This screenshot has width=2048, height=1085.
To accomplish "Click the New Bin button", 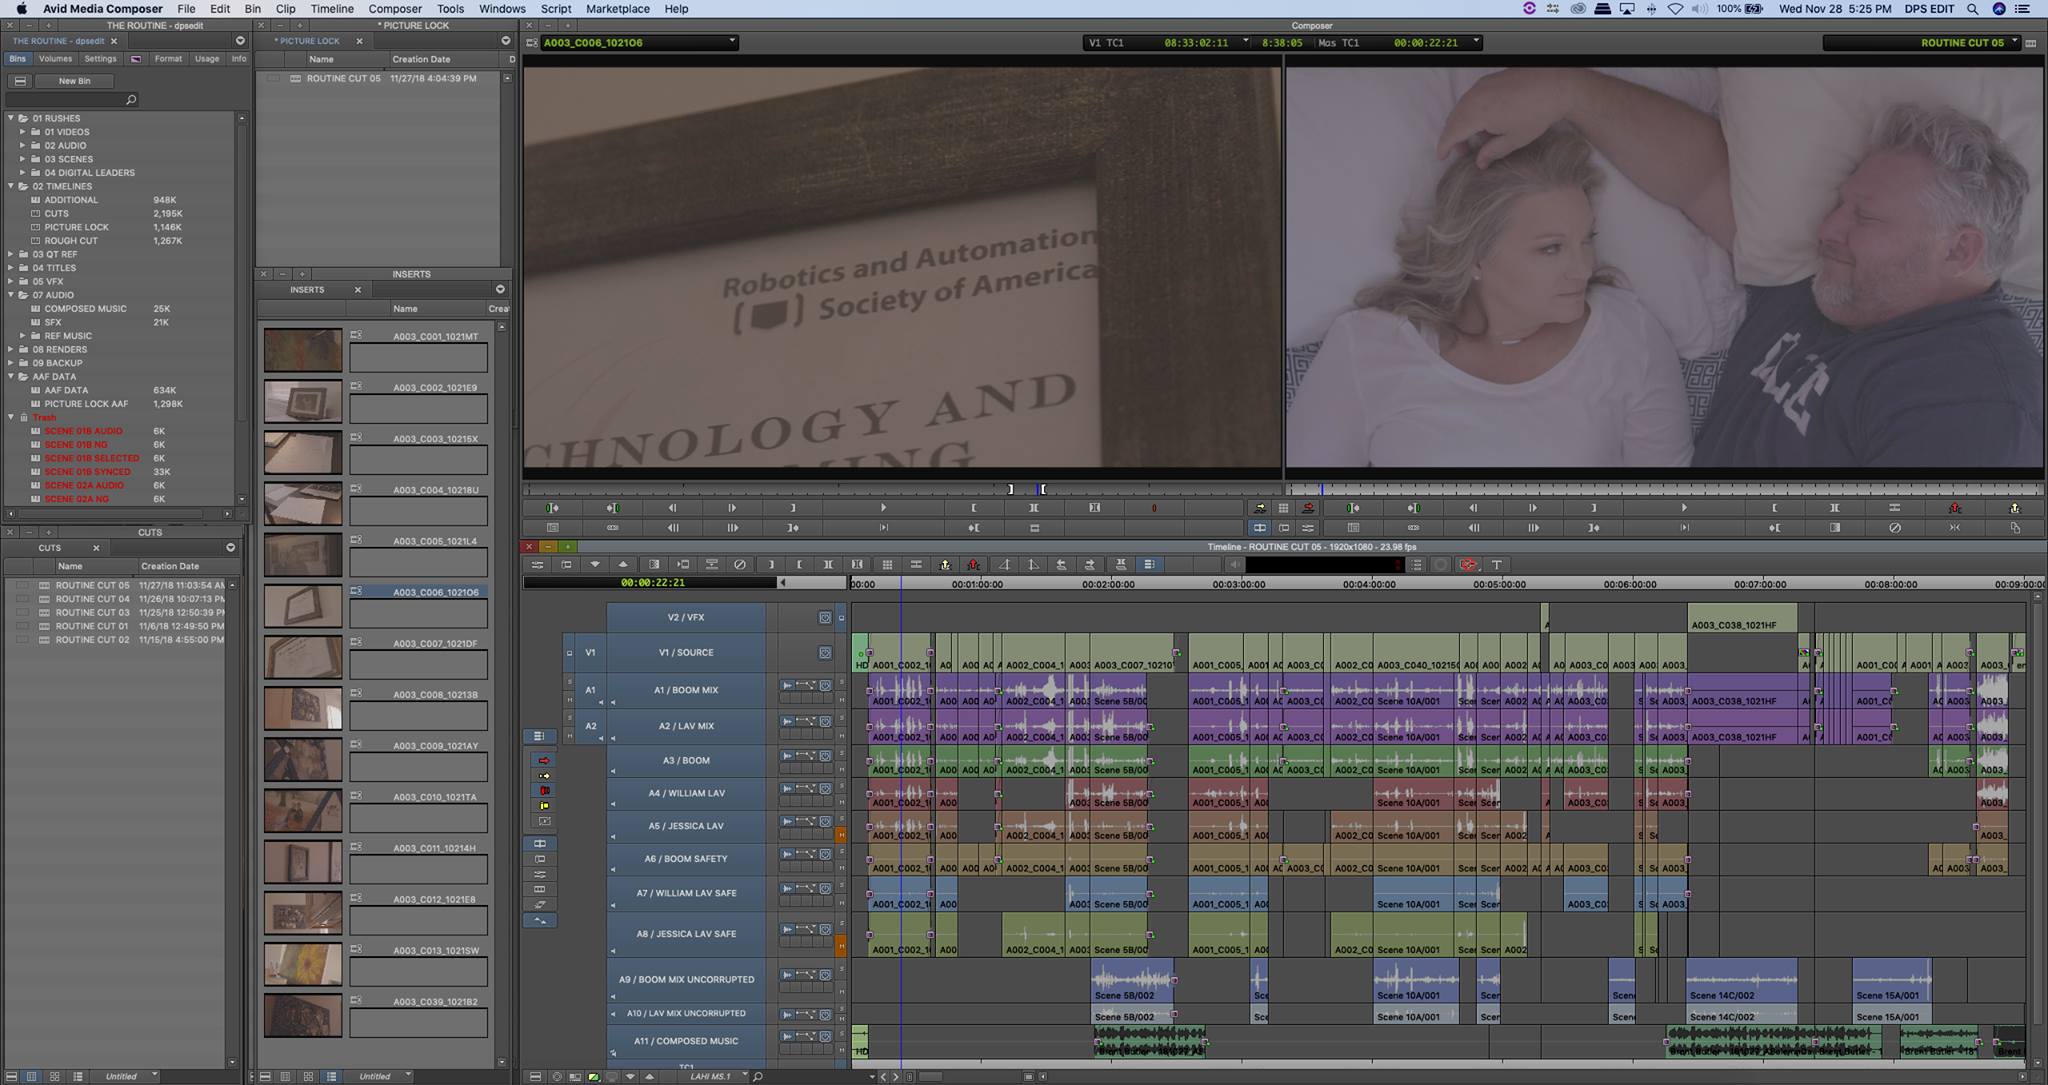I will pyautogui.click(x=74, y=81).
